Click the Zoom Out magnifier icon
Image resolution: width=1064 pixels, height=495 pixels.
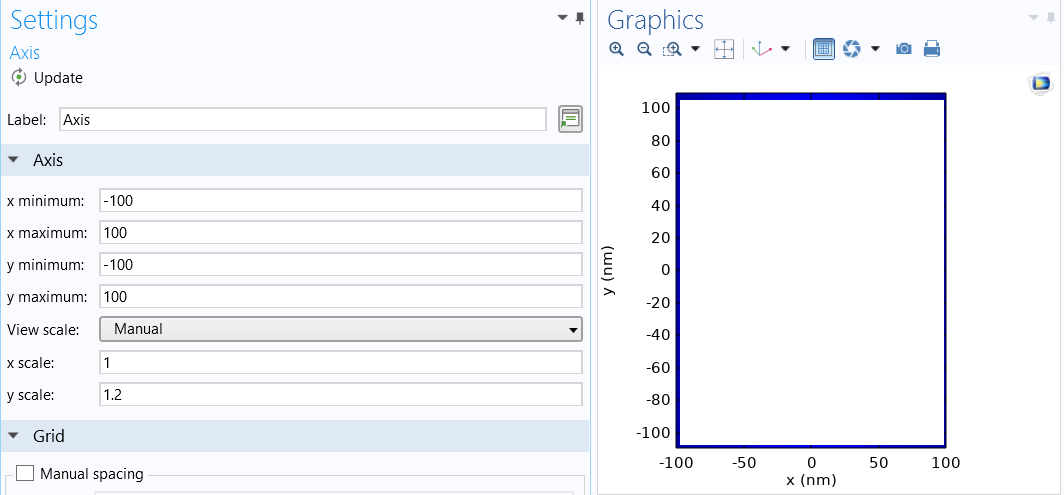click(644, 49)
